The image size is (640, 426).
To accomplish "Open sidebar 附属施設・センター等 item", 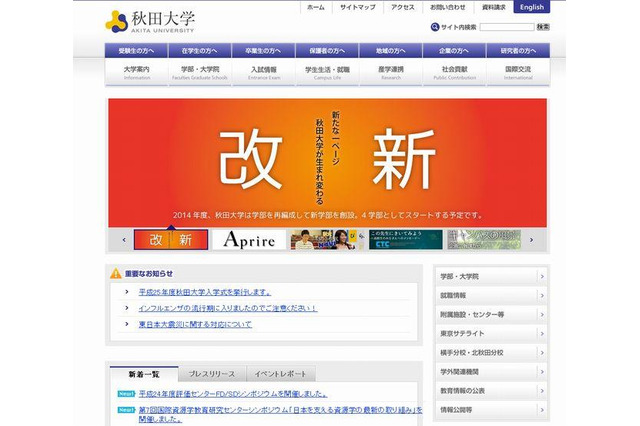I will click(x=491, y=315).
